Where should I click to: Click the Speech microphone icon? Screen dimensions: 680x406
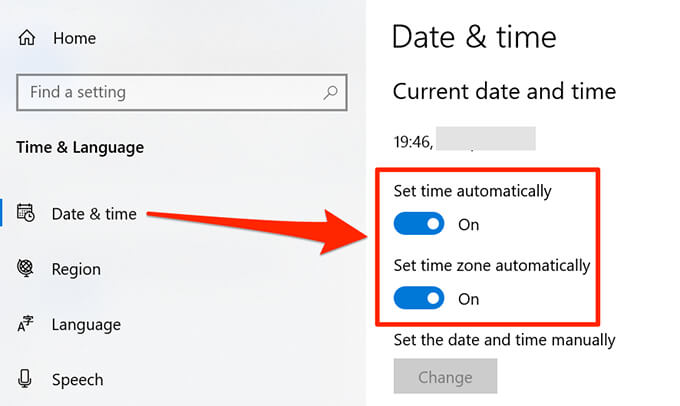27,380
